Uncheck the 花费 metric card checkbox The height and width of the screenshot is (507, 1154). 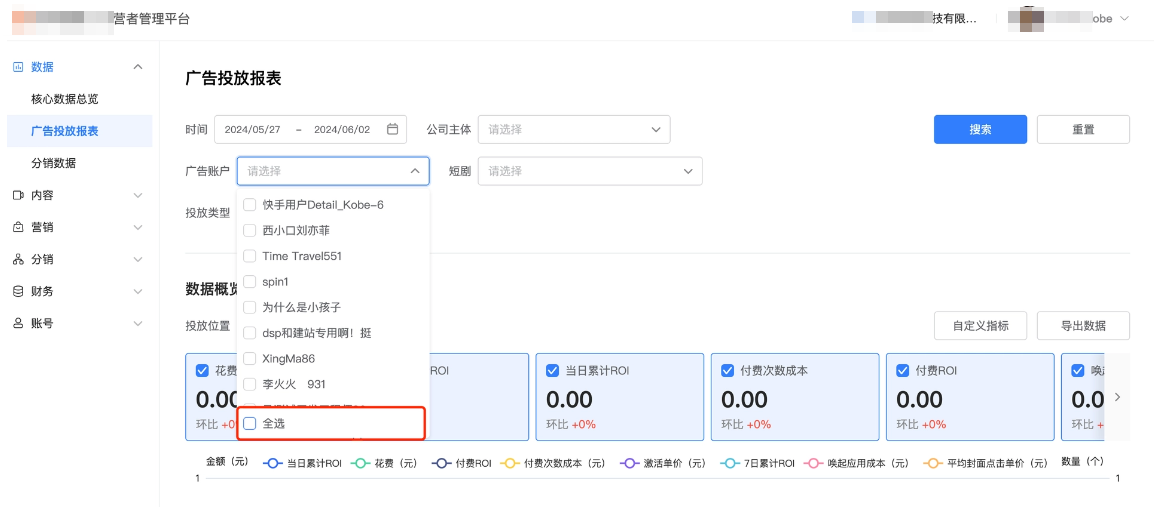[x=202, y=371]
